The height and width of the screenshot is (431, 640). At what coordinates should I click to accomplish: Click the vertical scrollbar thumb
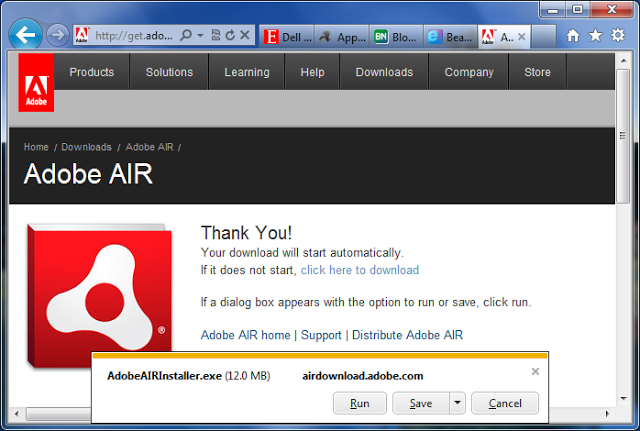(623, 136)
